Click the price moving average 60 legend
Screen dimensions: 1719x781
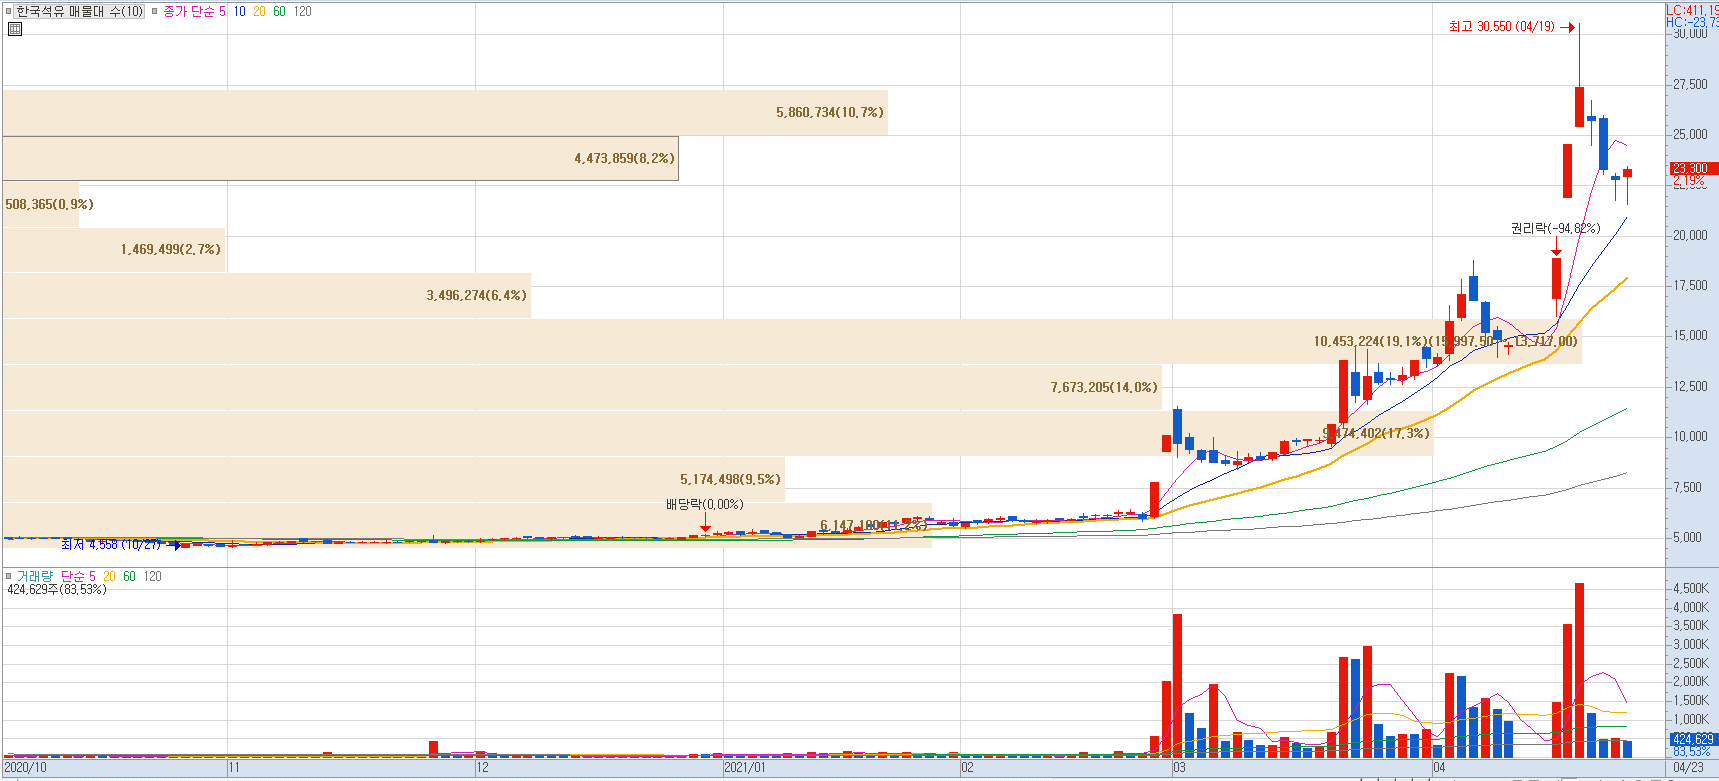click(280, 12)
